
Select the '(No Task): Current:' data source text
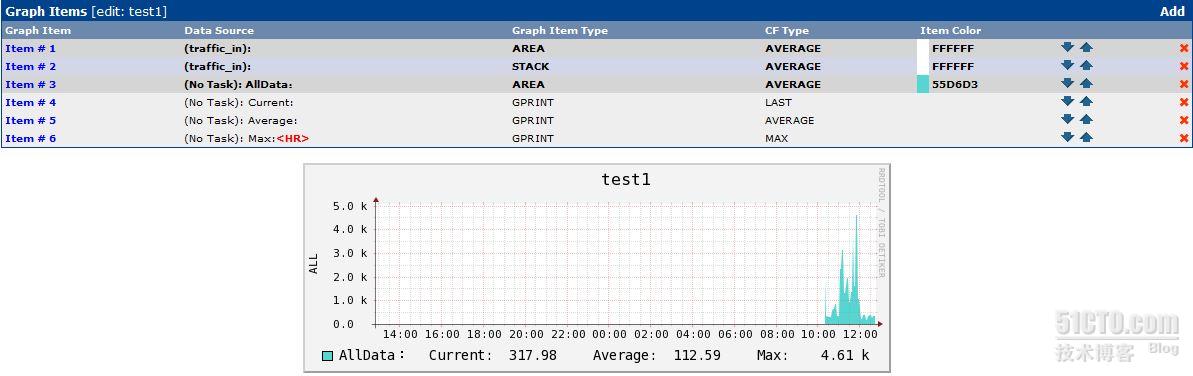pos(239,102)
